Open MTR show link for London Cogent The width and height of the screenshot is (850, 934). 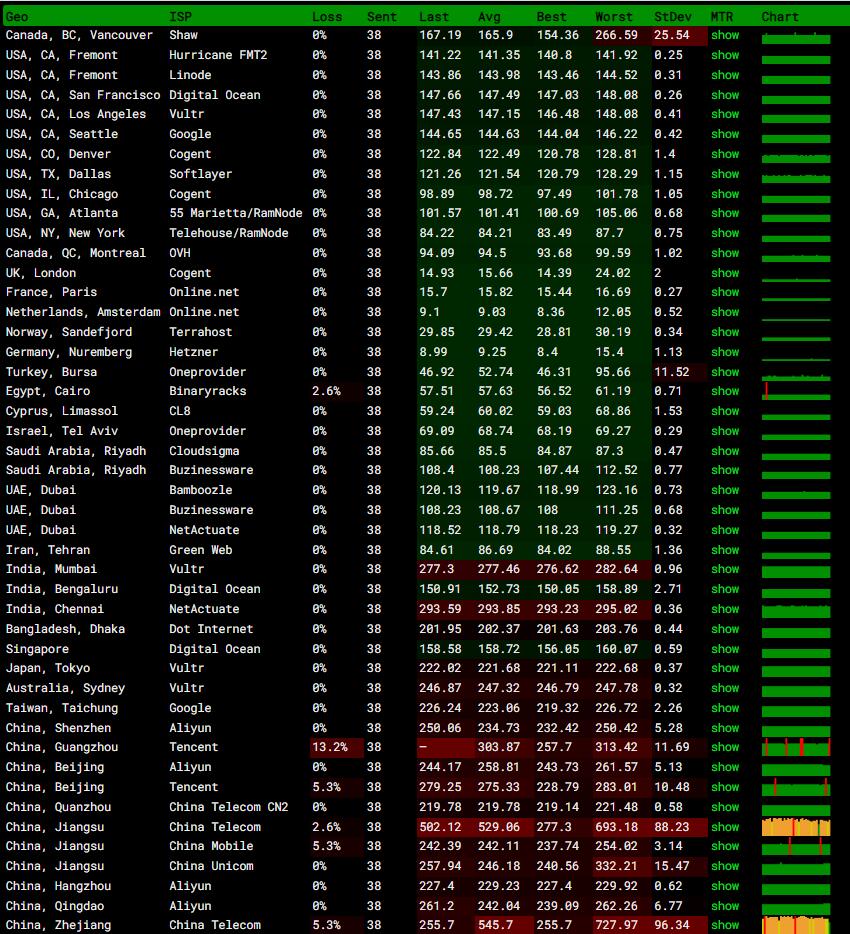(725, 273)
